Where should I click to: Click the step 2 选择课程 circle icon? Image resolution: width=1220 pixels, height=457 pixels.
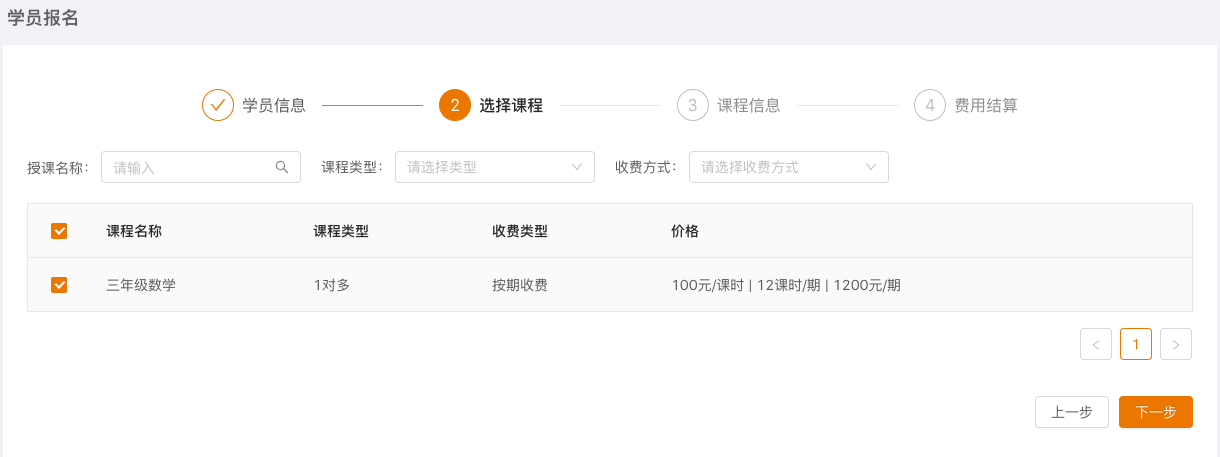pyautogui.click(x=455, y=105)
